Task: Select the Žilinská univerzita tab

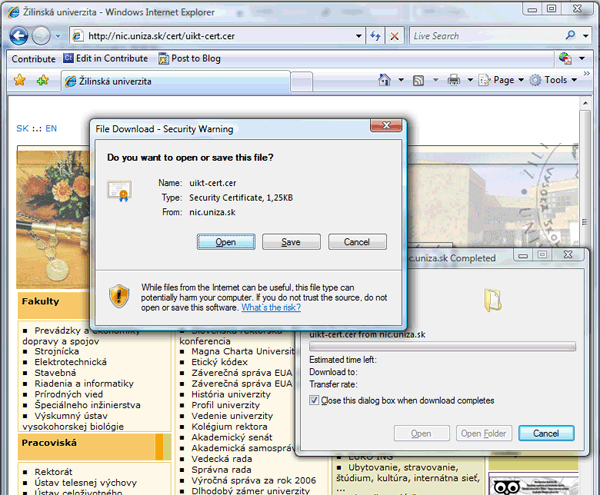Action: pyautogui.click(x=175, y=81)
